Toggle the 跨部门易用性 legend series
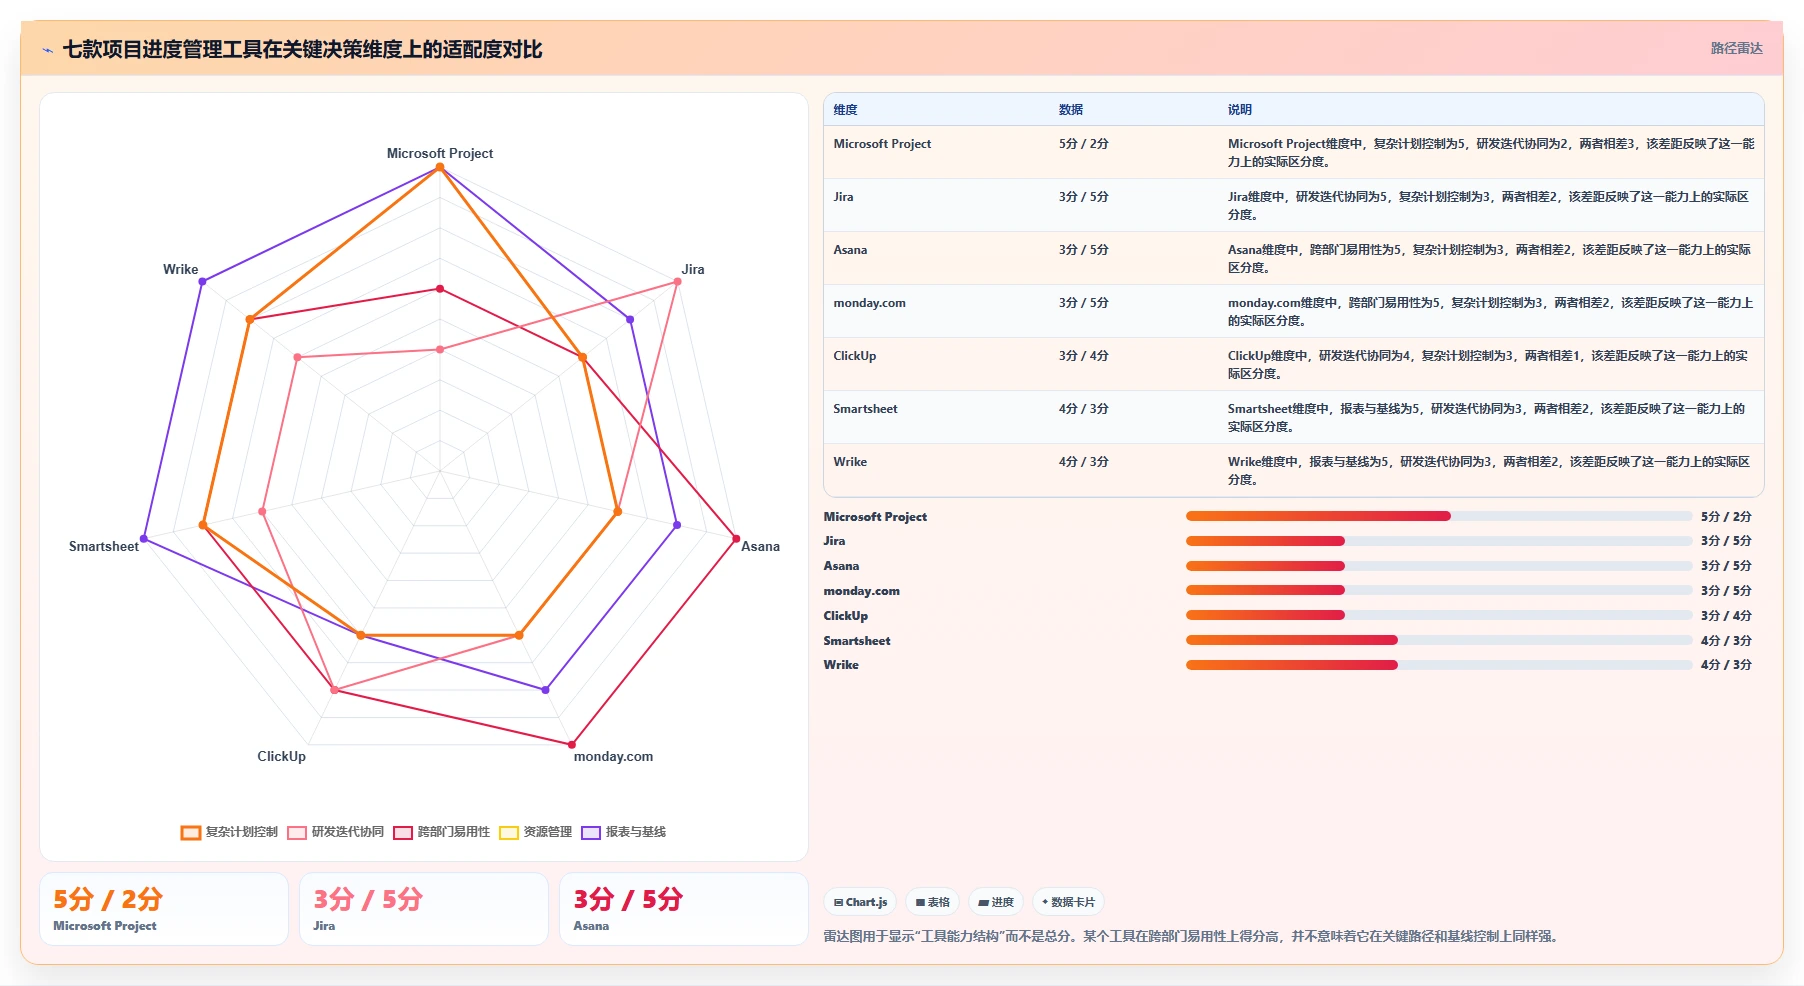The width and height of the screenshot is (1804, 986). coord(441,832)
